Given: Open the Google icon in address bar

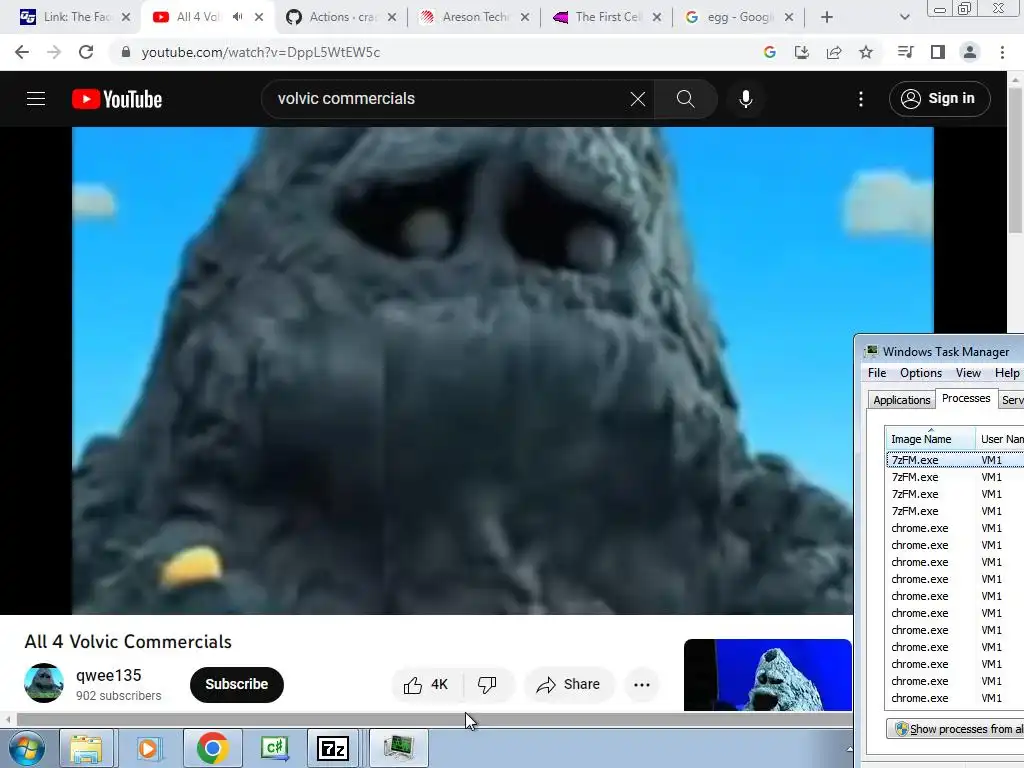Looking at the screenshot, I should click(770, 52).
